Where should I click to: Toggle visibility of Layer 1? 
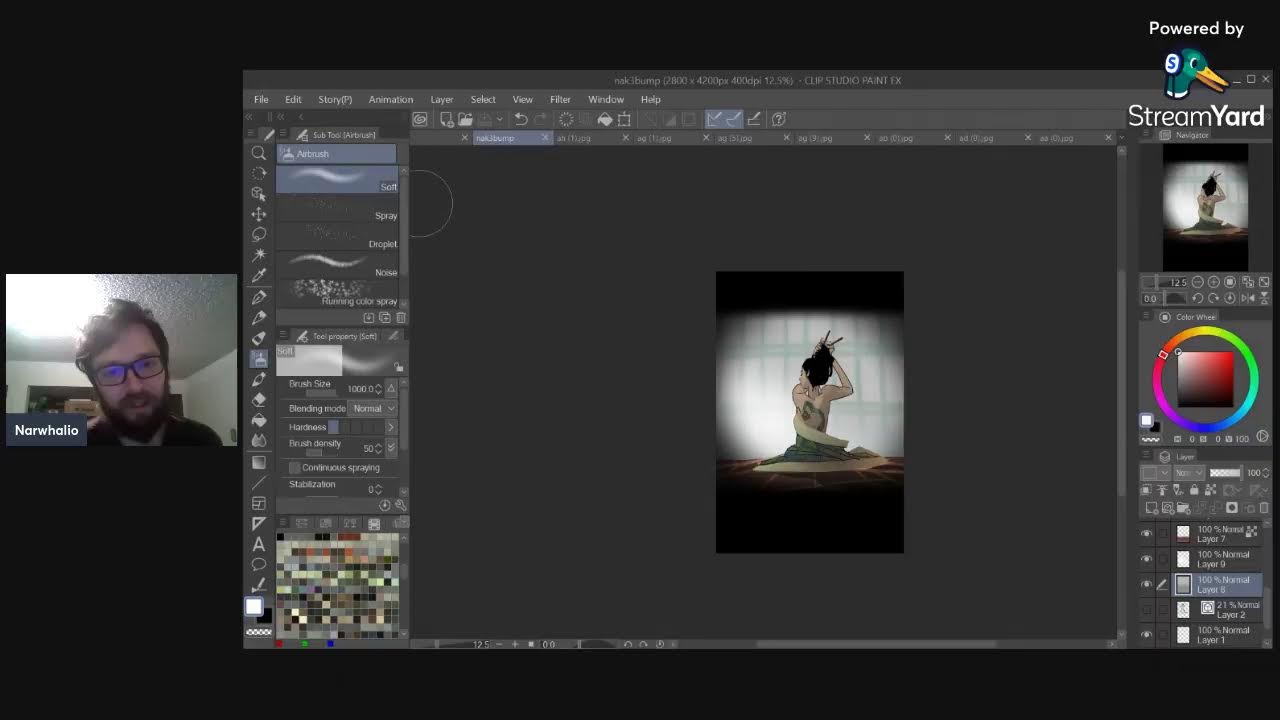tap(1146, 634)
